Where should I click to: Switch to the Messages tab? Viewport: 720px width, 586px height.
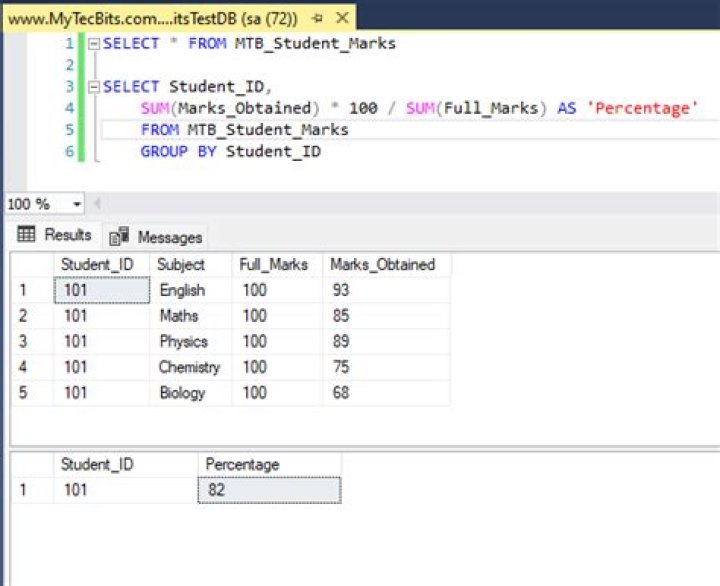click(156, 237)
